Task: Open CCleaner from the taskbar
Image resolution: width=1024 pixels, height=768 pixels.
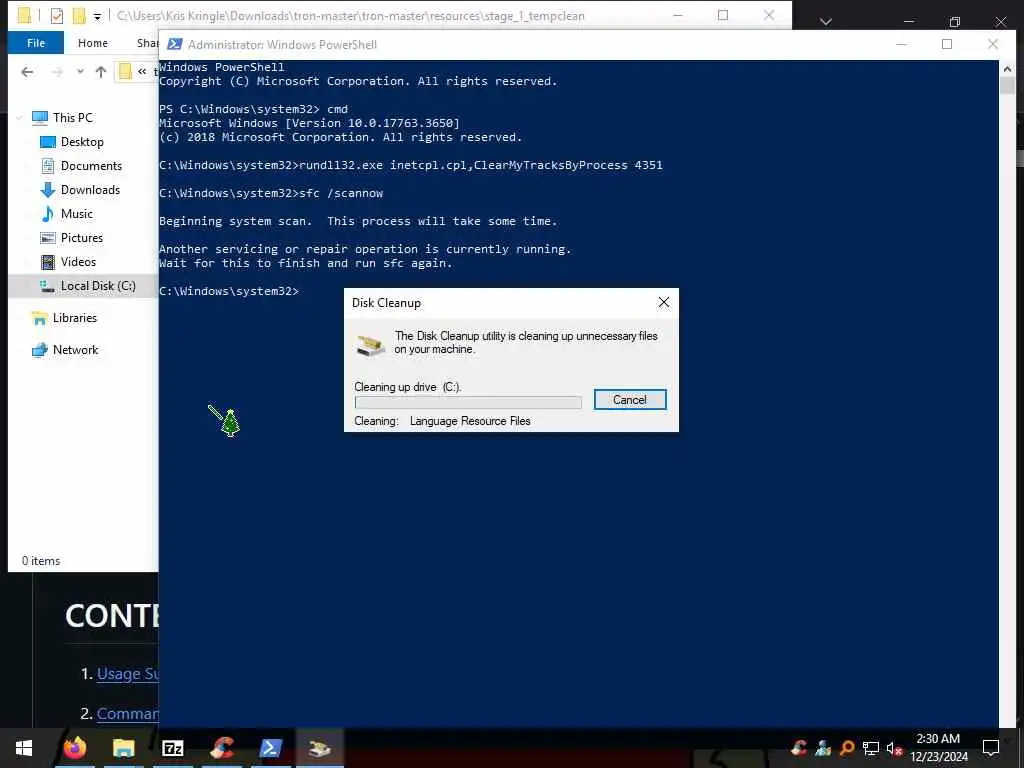Action: (x=222, y=748)
